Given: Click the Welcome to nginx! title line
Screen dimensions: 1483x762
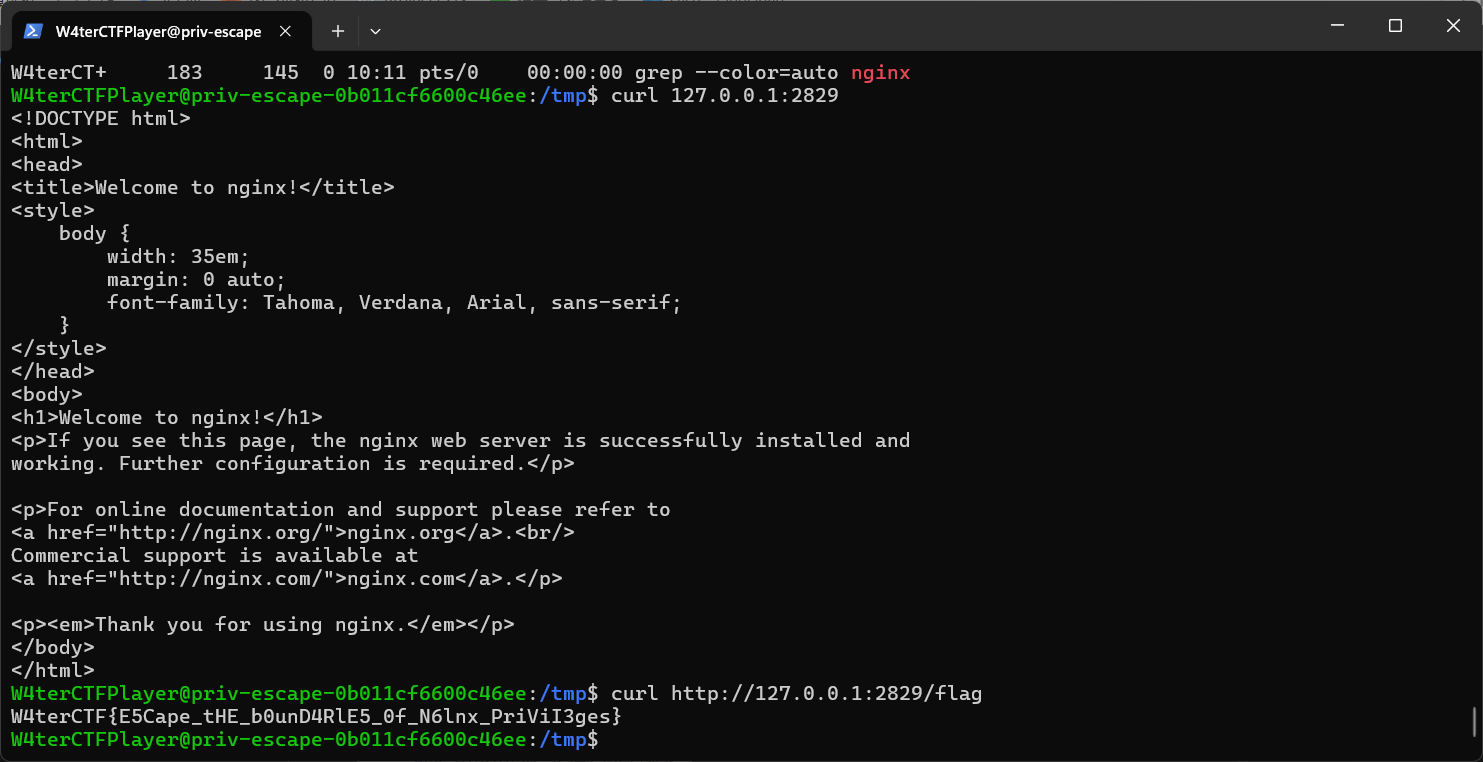Looking at the screenshot, I should (x=203, y=188).
